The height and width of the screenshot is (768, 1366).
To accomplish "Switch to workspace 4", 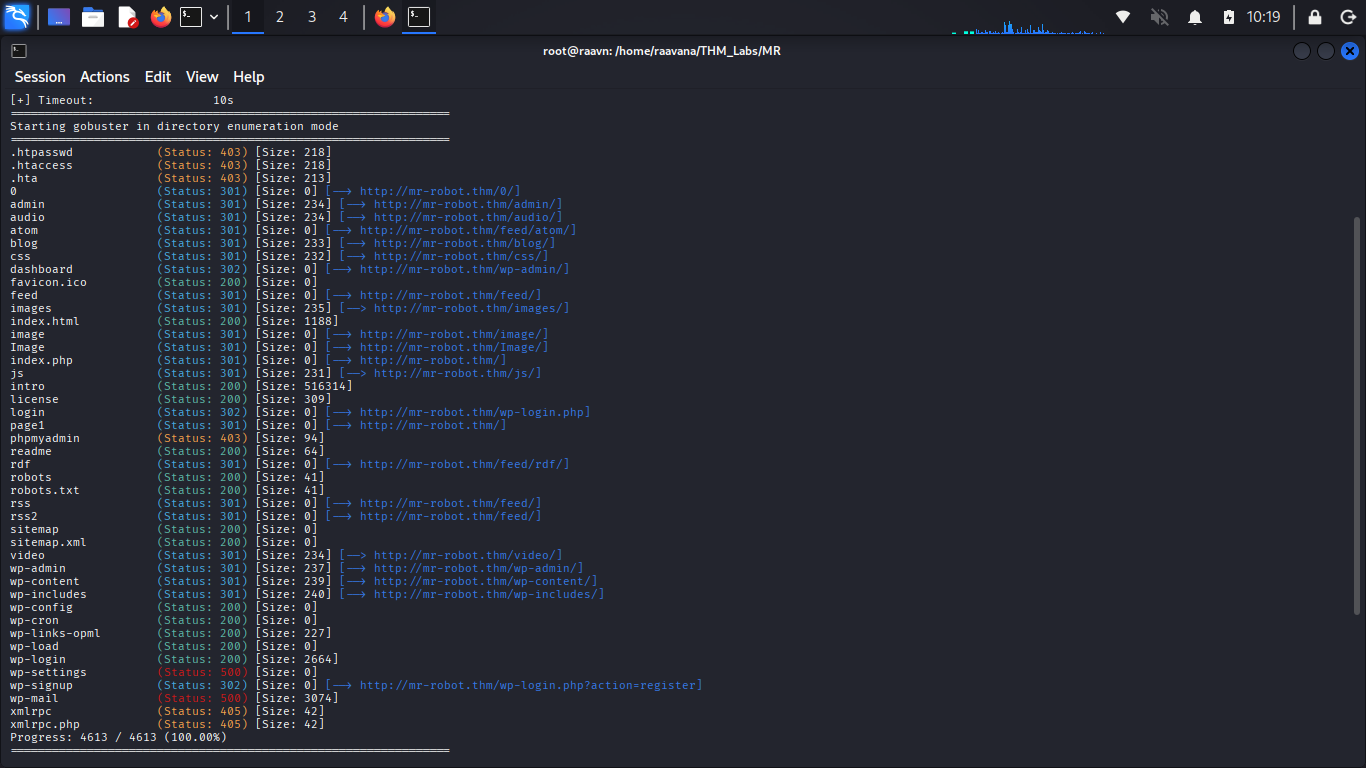I will tap(344, 17).
